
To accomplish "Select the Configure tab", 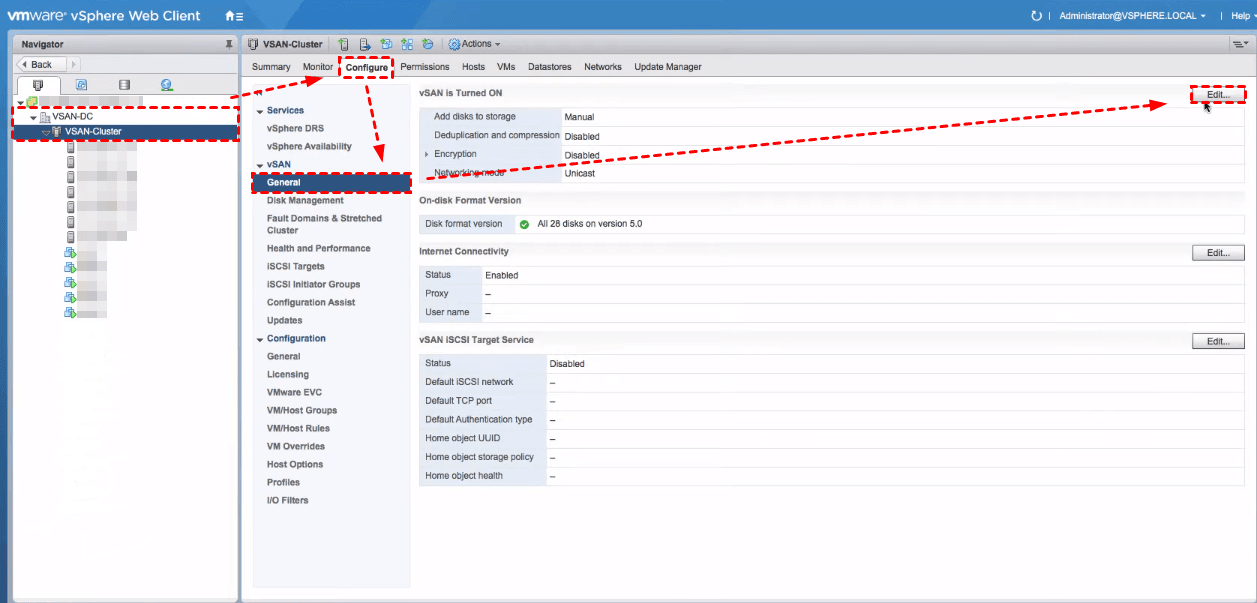I will [367, 67].
